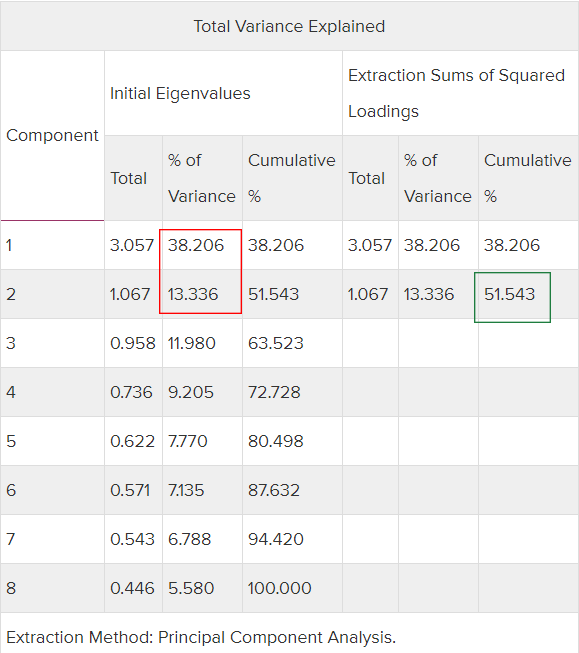Click row label 8 in the Component column
The width and height of the screenshot is (579, 653).
click(11, 588)
